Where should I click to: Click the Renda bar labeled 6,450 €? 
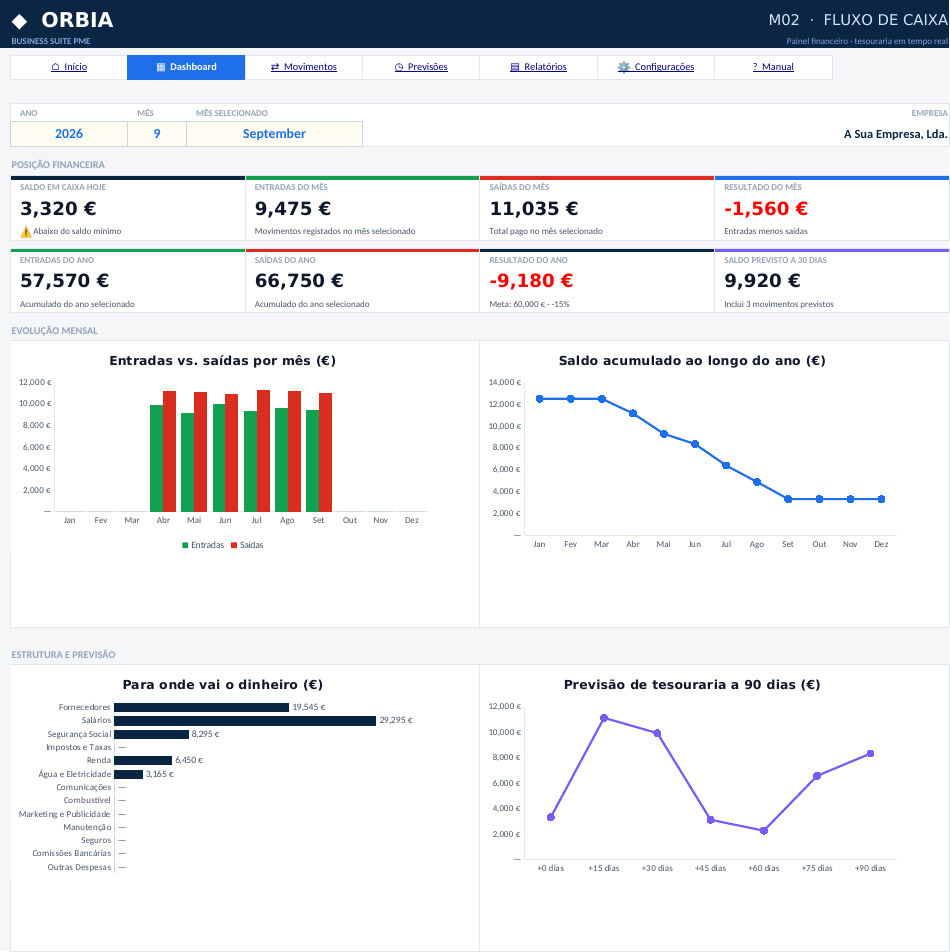pos(143,760)
